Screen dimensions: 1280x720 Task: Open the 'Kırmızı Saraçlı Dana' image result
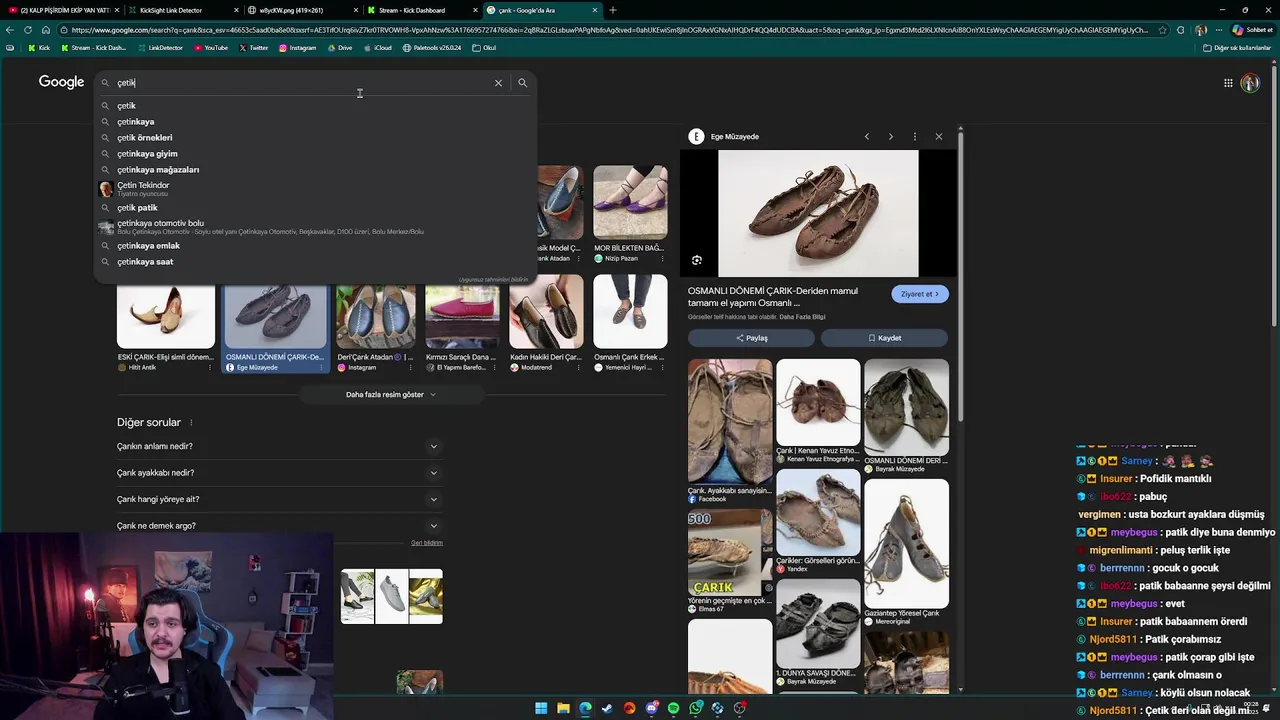pos(461,323)
